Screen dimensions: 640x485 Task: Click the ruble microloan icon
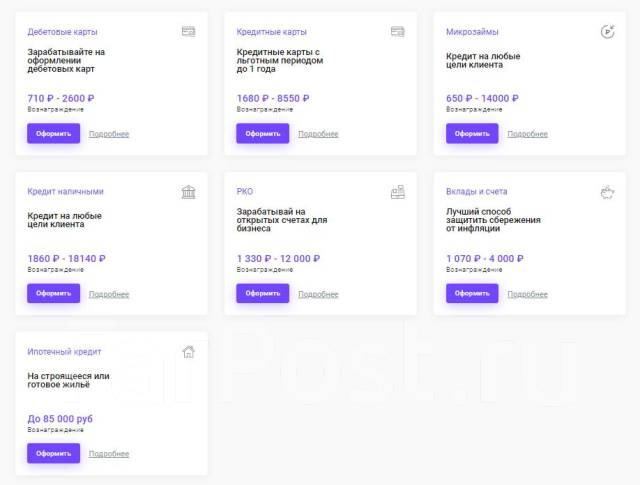(606, 32)
